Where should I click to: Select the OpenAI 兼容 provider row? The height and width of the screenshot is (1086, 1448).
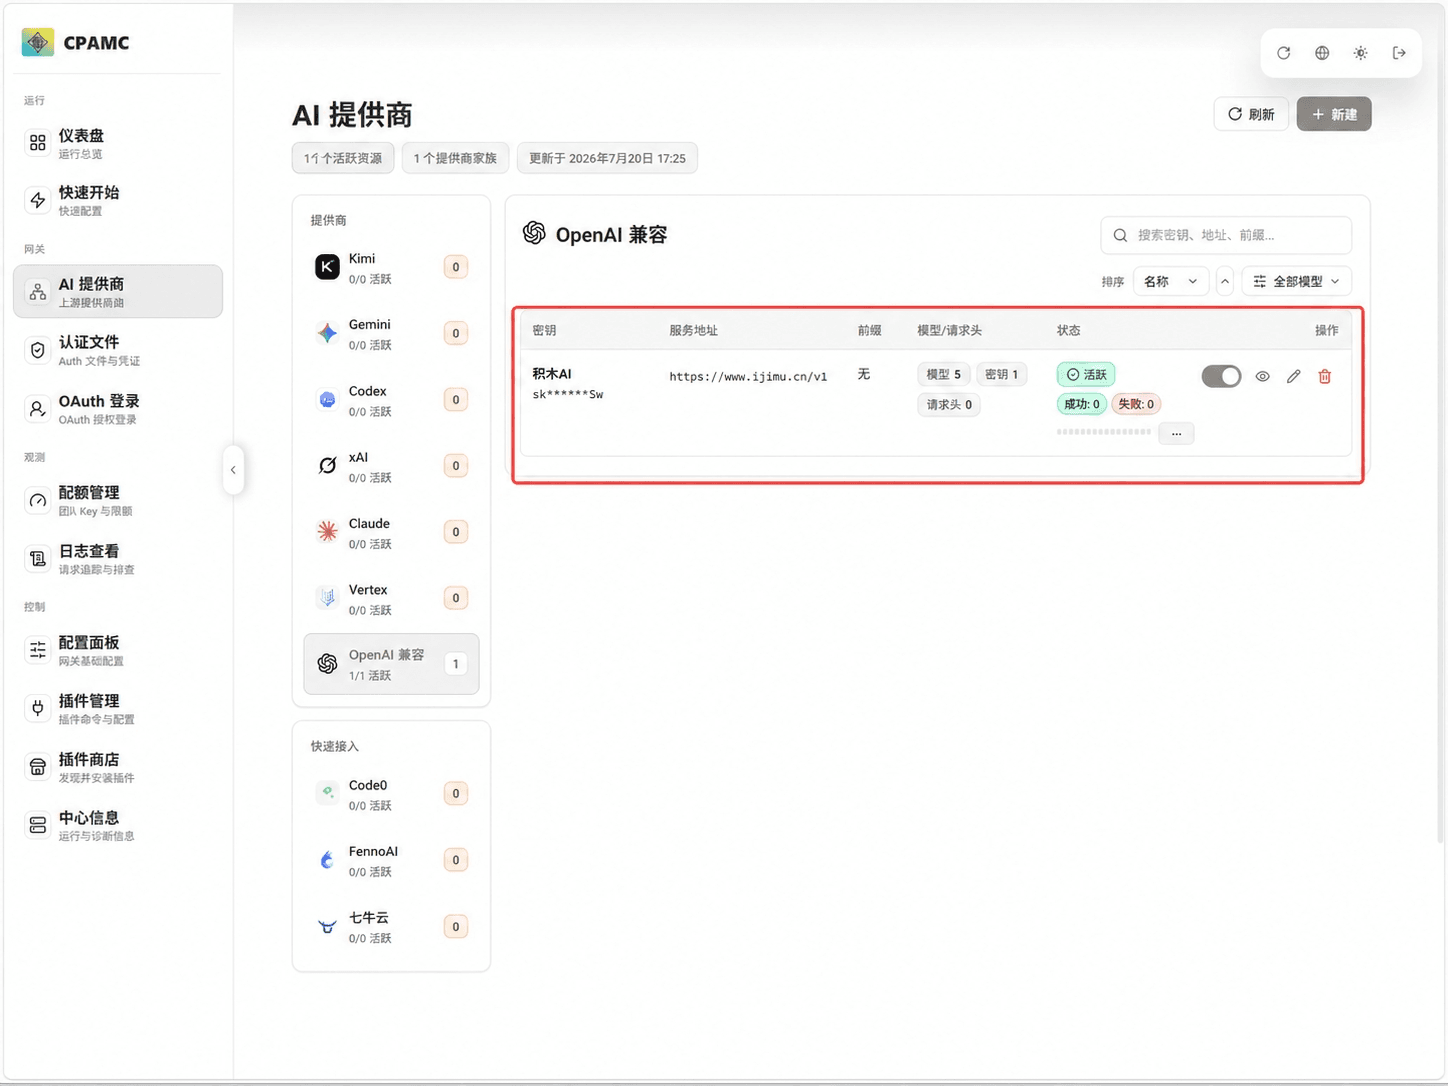tap(391, 664)
